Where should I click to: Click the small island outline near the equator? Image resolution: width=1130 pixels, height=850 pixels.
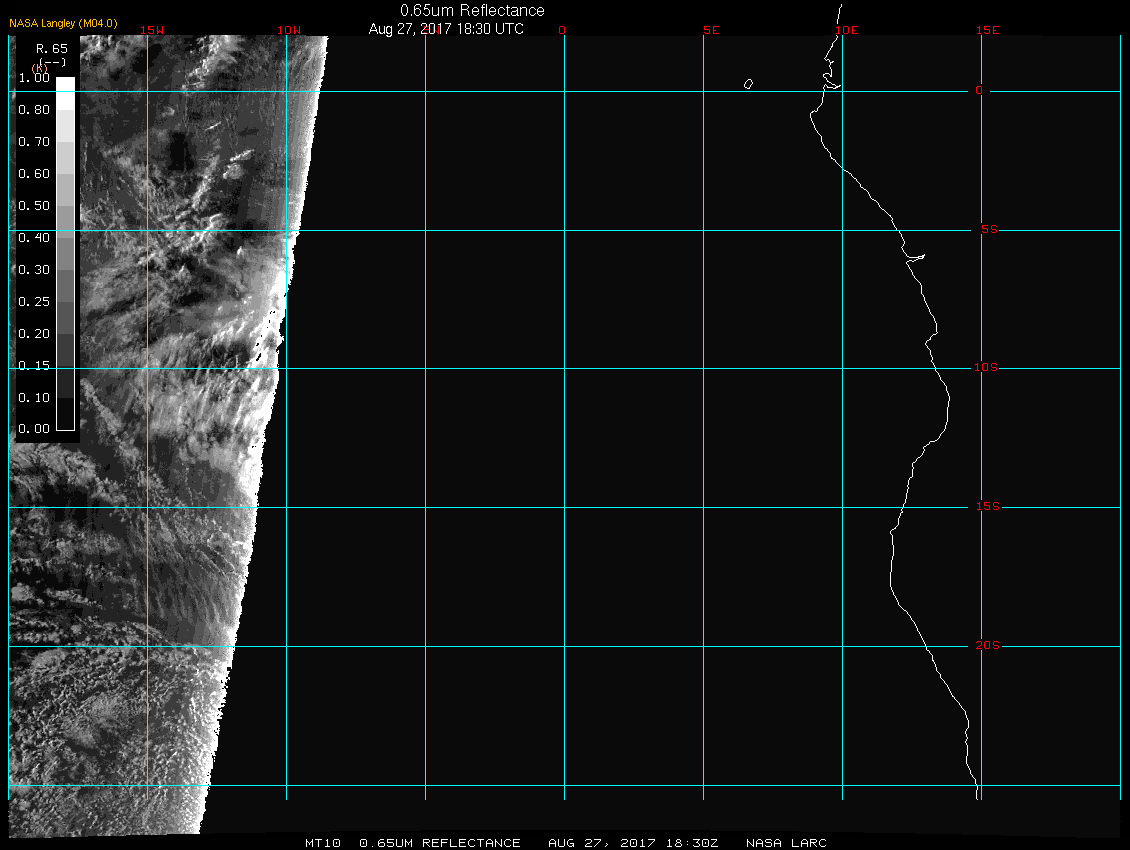(x=748, y=84)
